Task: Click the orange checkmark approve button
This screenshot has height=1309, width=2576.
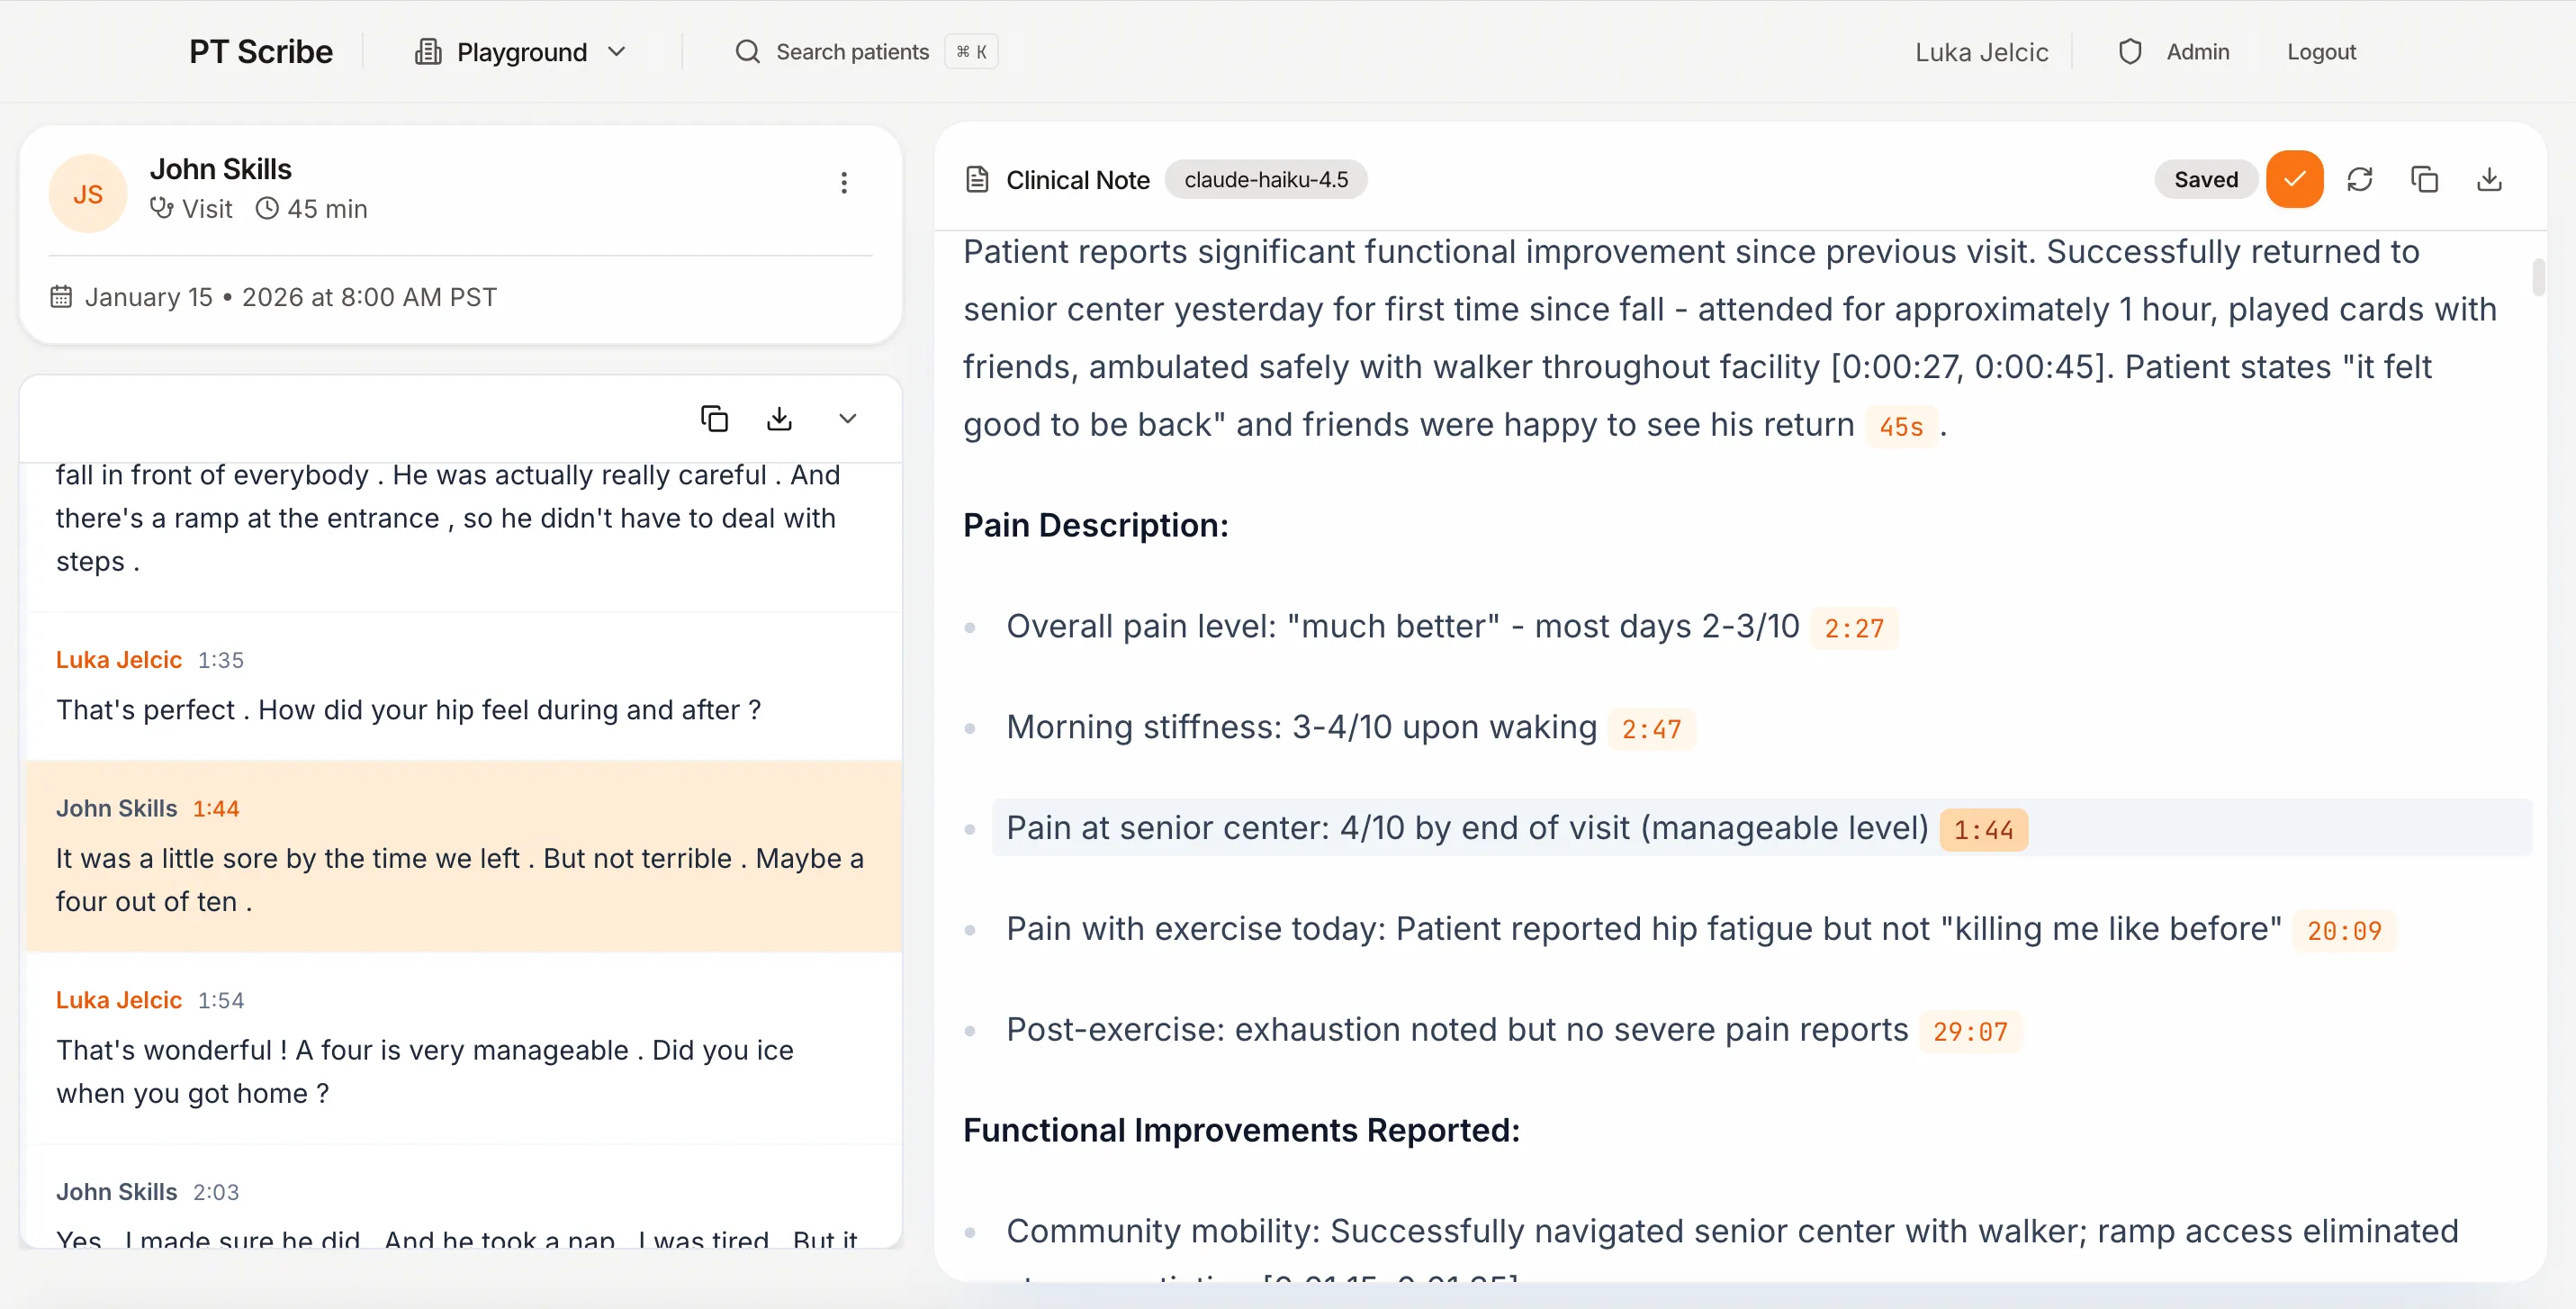Action: (x=2294, y=180)
